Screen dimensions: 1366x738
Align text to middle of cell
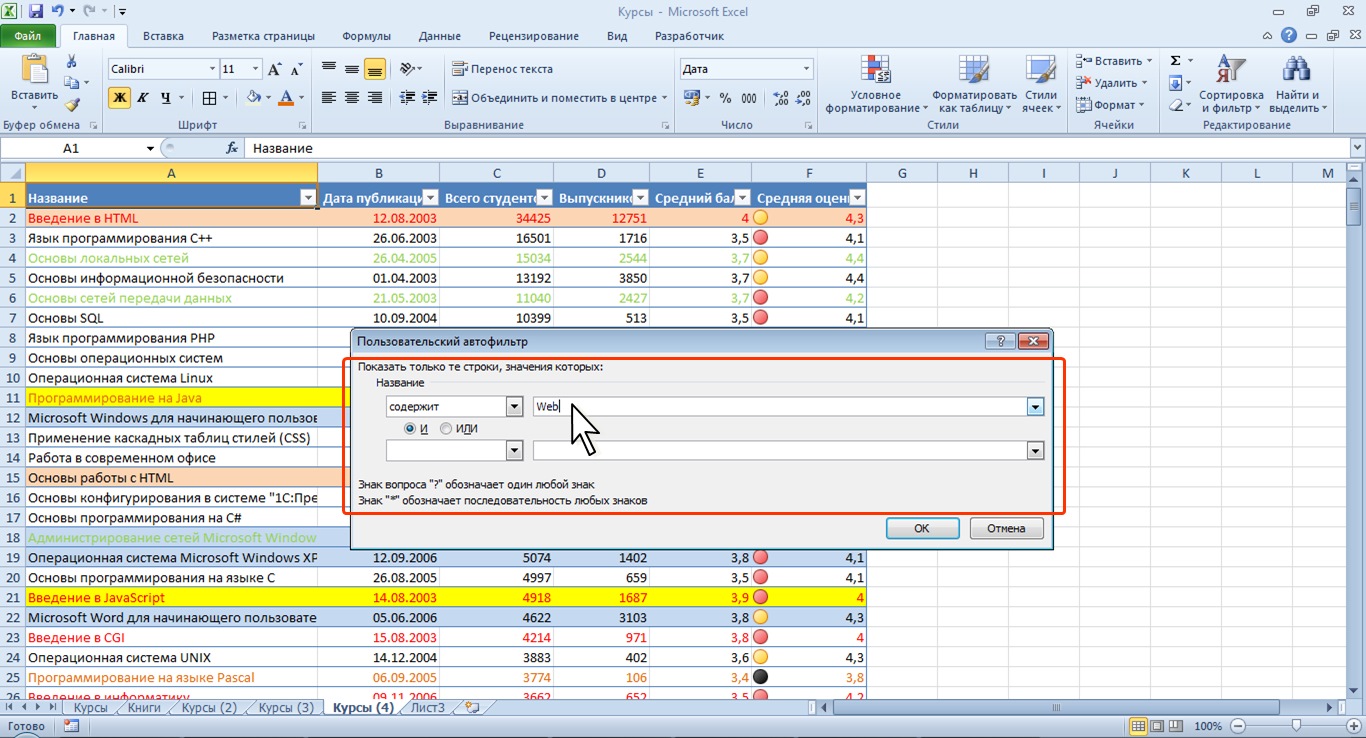(352, 69)
